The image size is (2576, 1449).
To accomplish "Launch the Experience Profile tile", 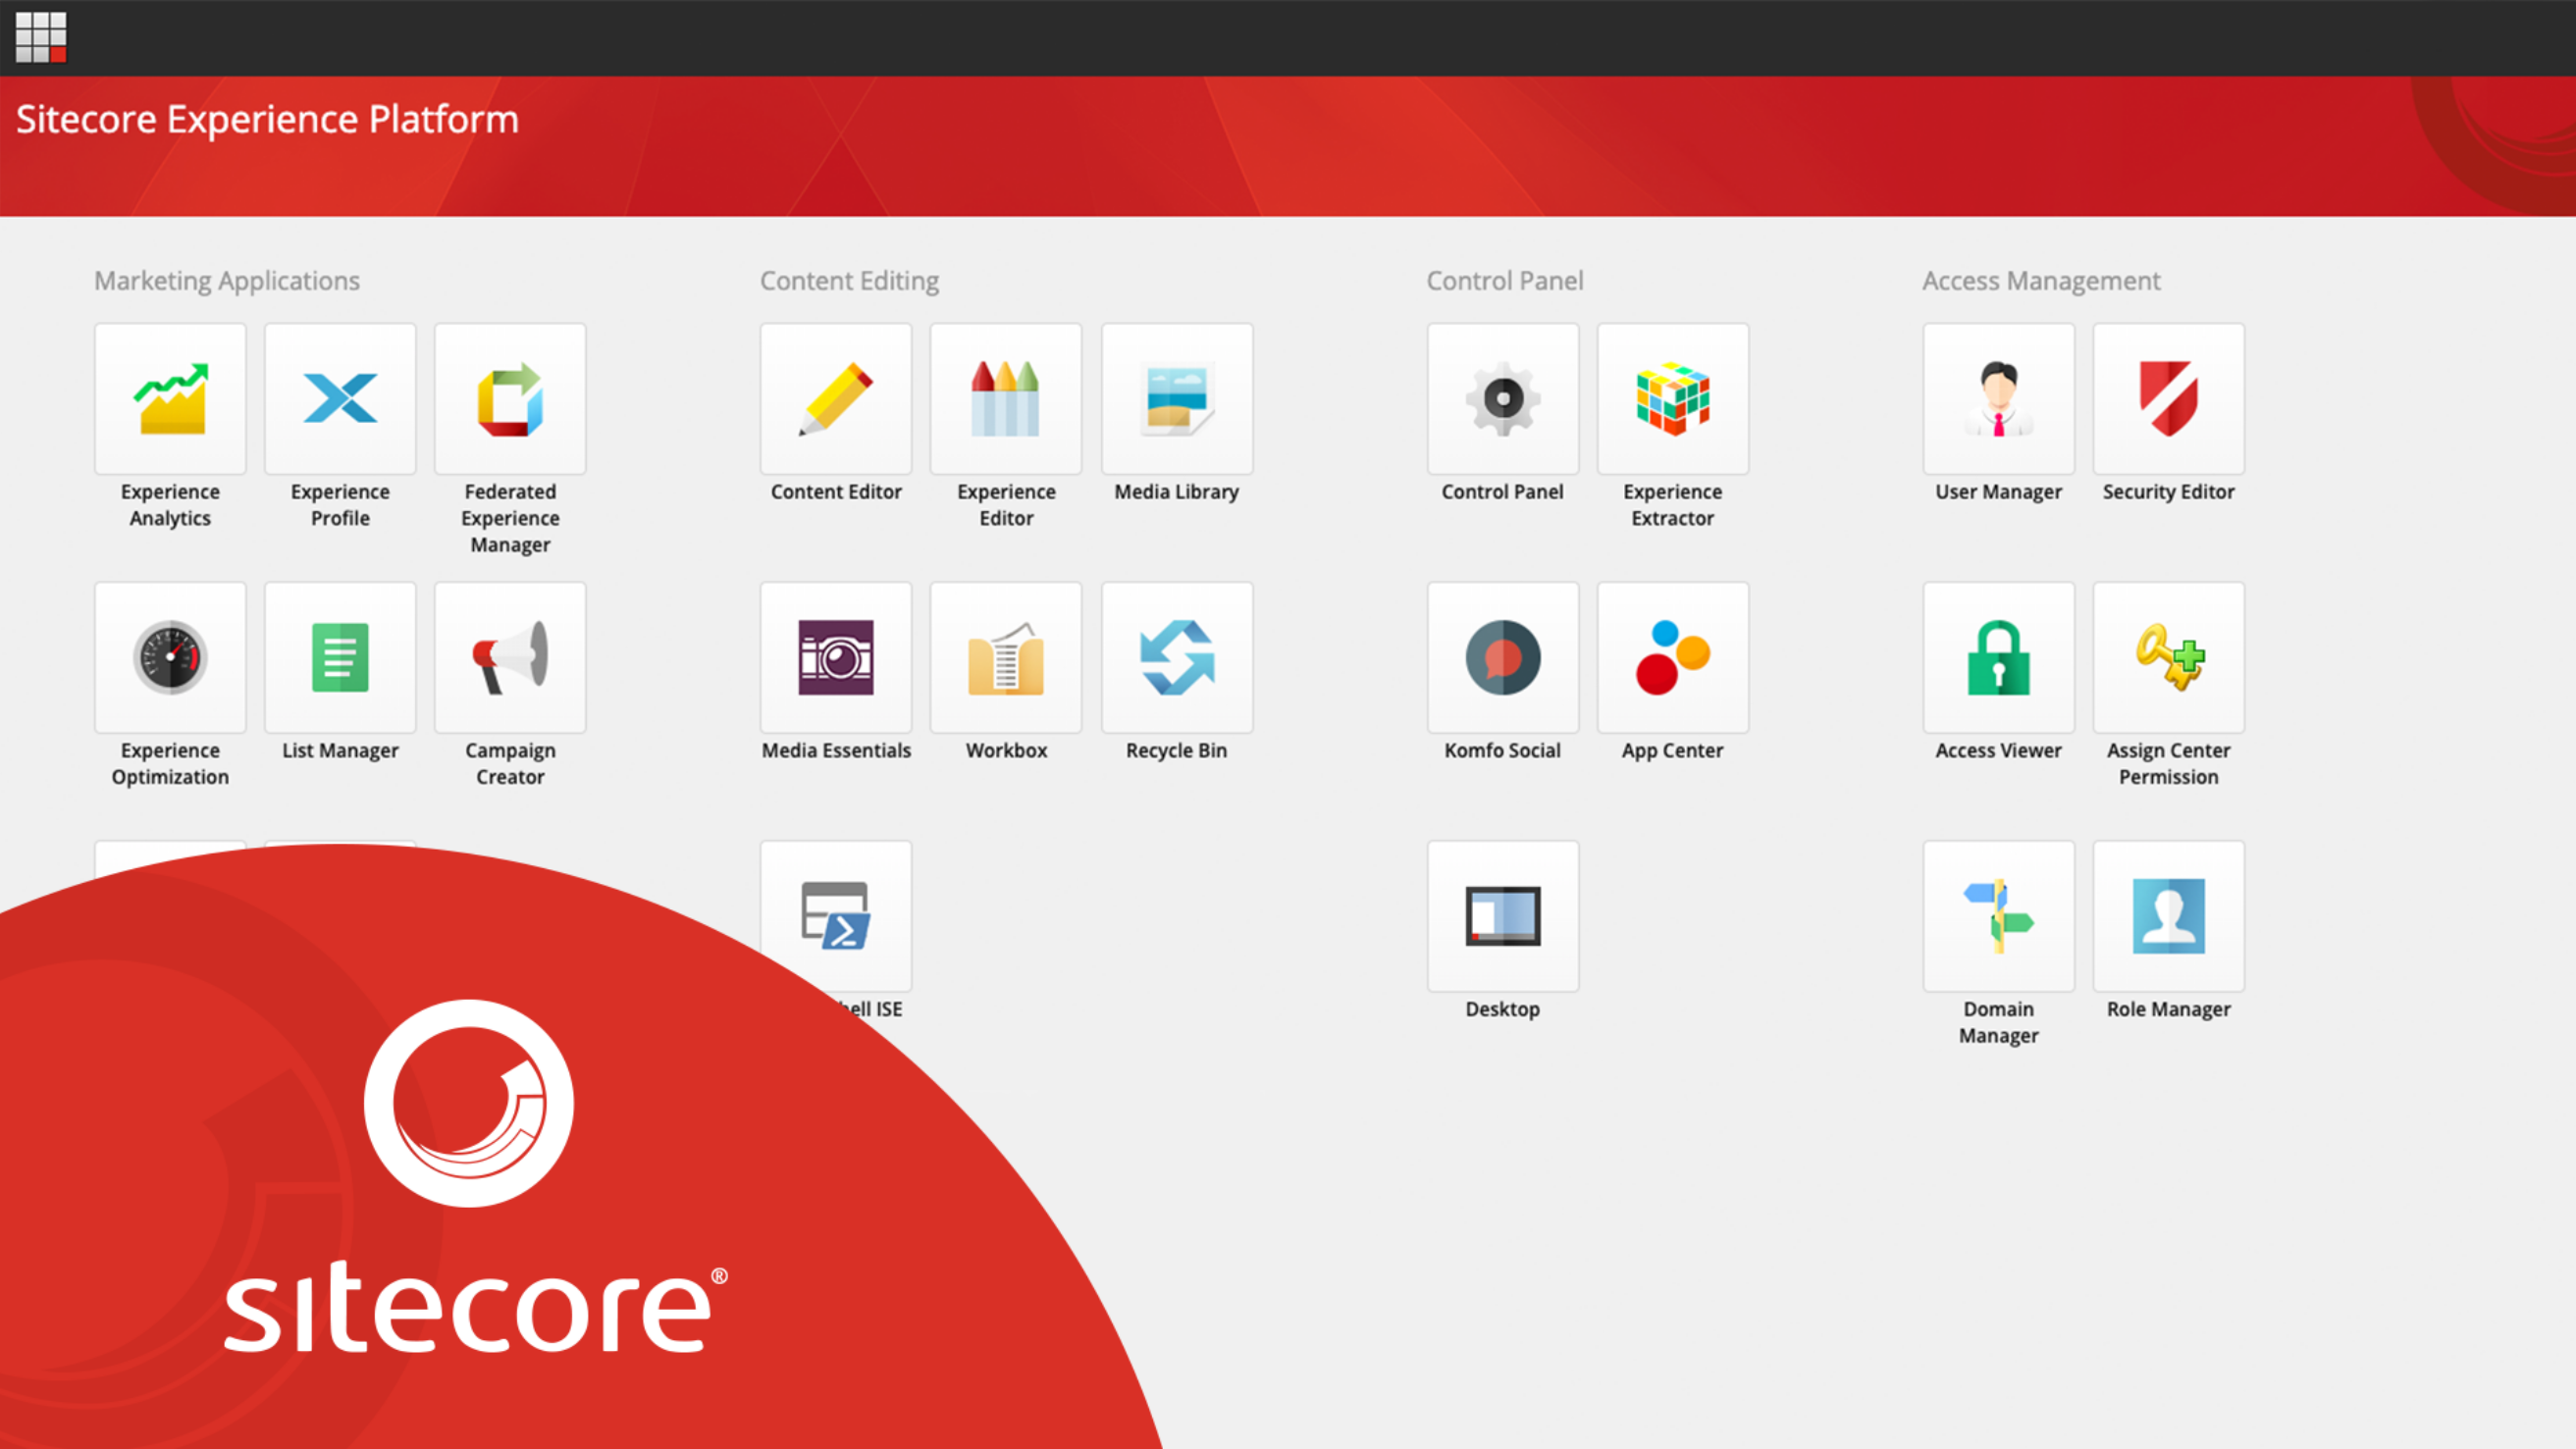I will 340,399.
